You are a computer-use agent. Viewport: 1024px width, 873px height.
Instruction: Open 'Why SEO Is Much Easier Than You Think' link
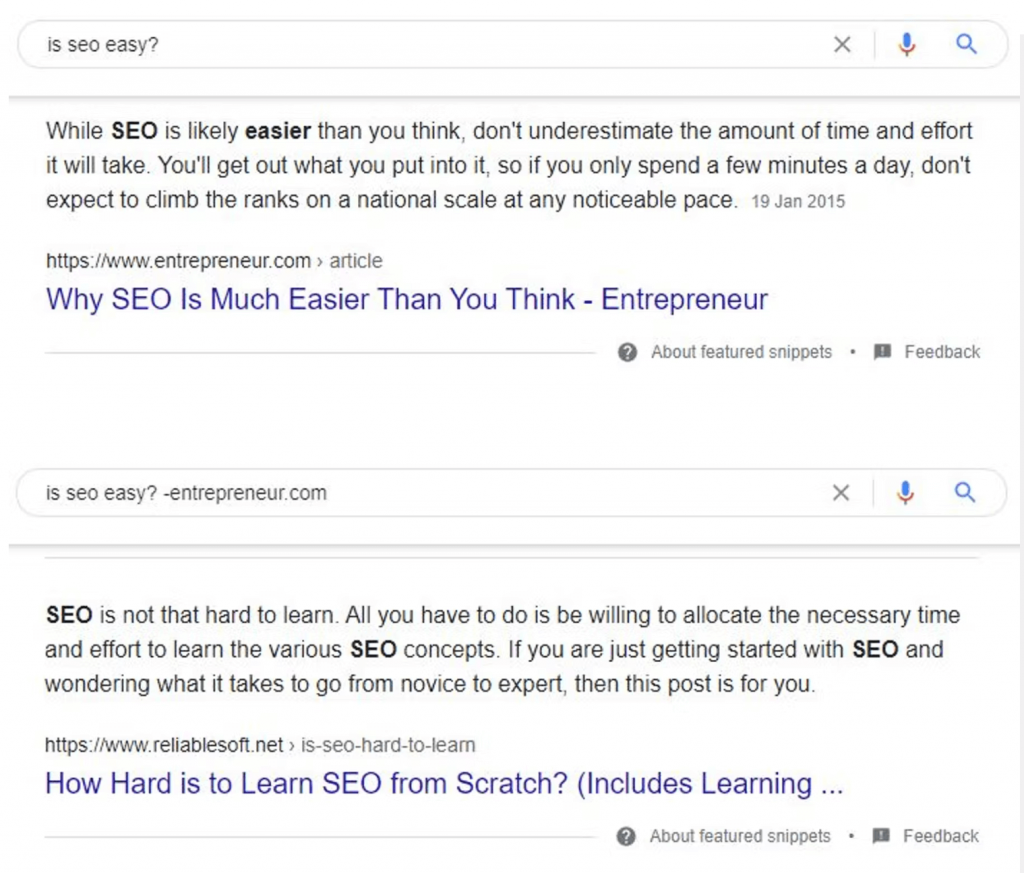407,299
